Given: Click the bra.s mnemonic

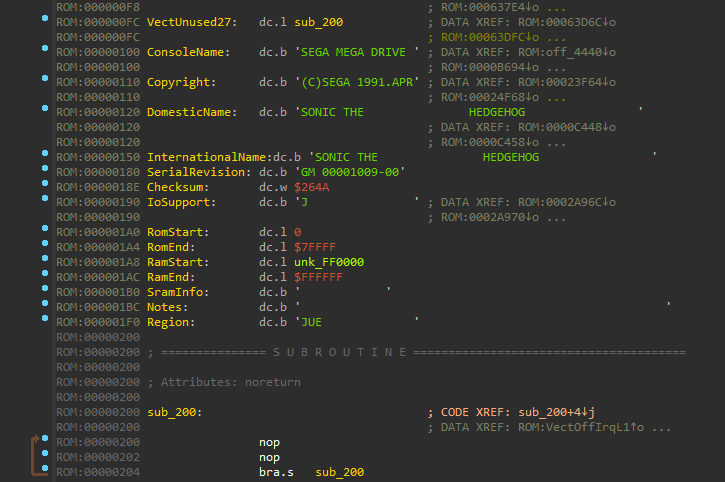Looking at the screenshot, I should point(276,472).
